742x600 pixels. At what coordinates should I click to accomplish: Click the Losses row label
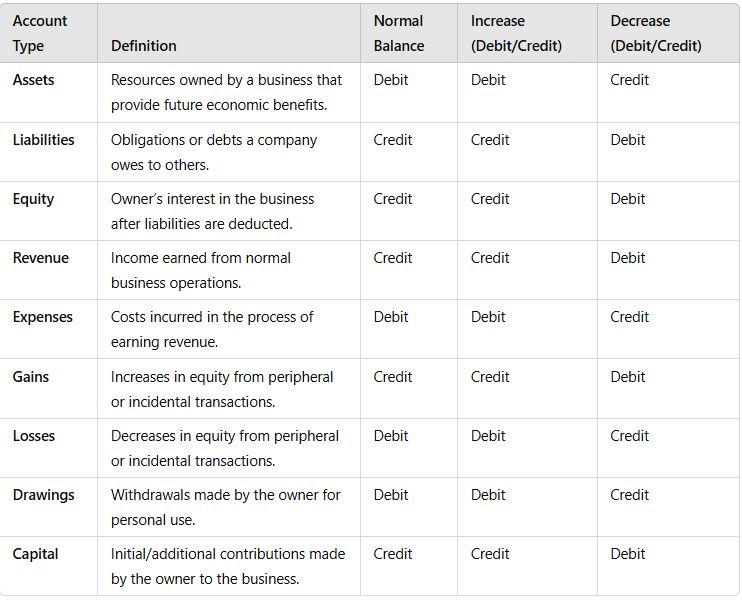[34, 436]
